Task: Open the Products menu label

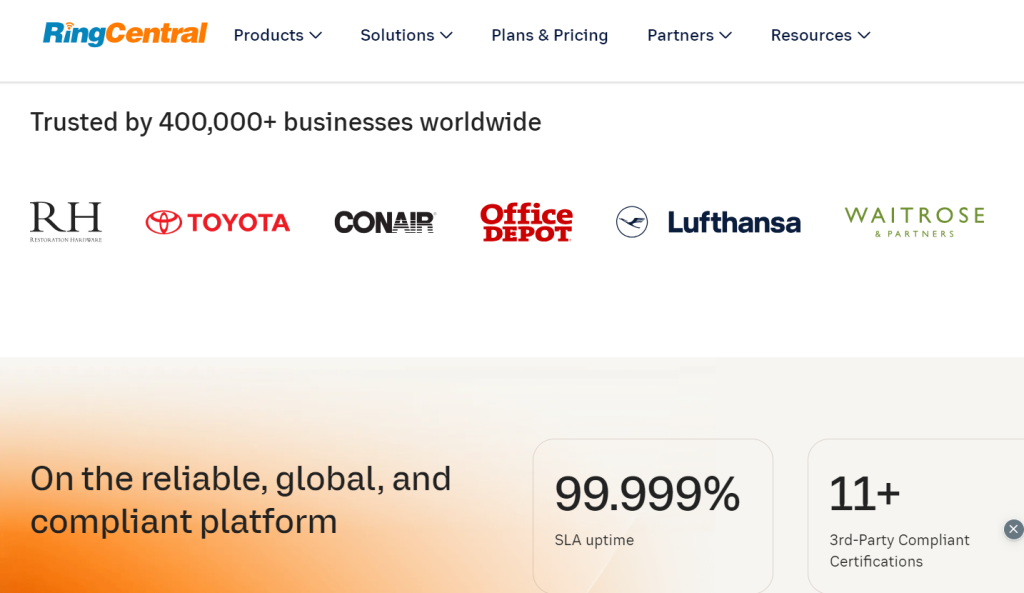Action: click(x=268, y=35)
